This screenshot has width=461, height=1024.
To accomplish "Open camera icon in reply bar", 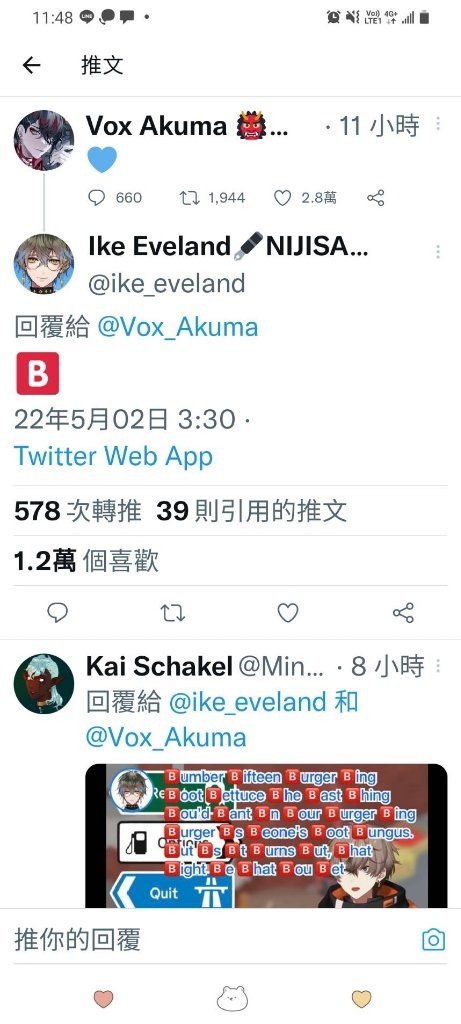I will coord(433,940).
